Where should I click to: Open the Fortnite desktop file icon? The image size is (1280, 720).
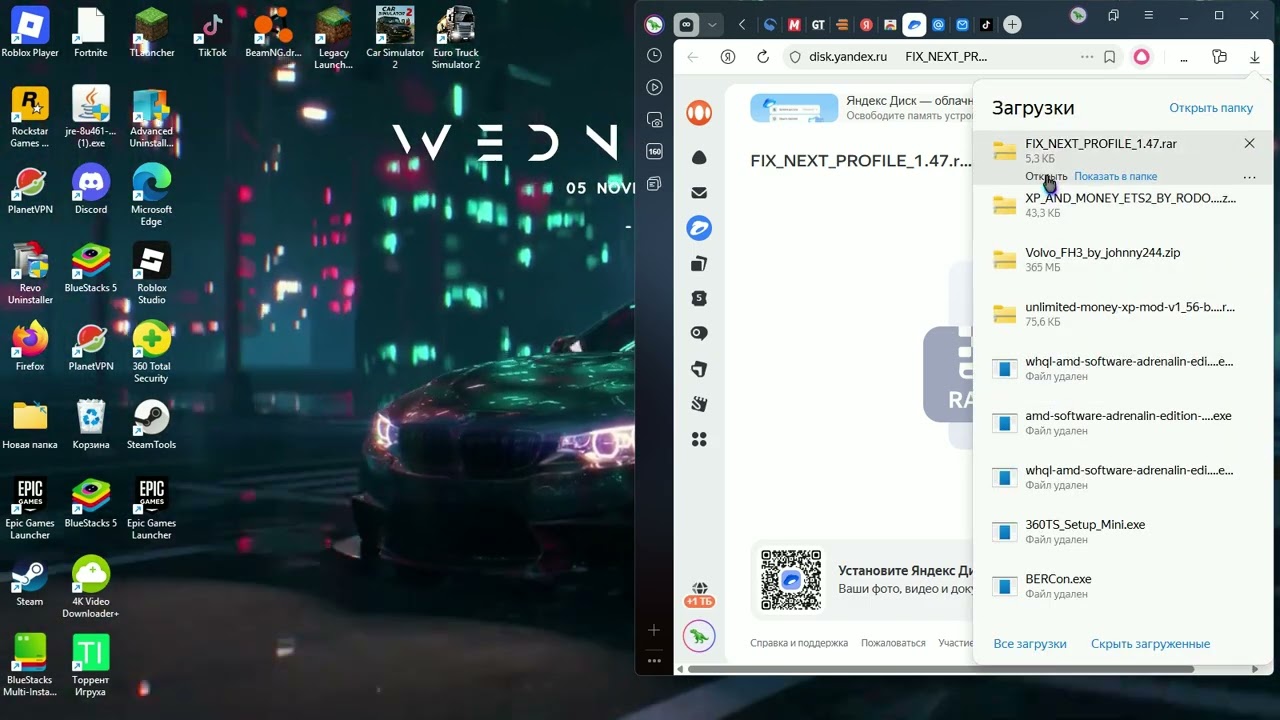[x=90, y=32]
